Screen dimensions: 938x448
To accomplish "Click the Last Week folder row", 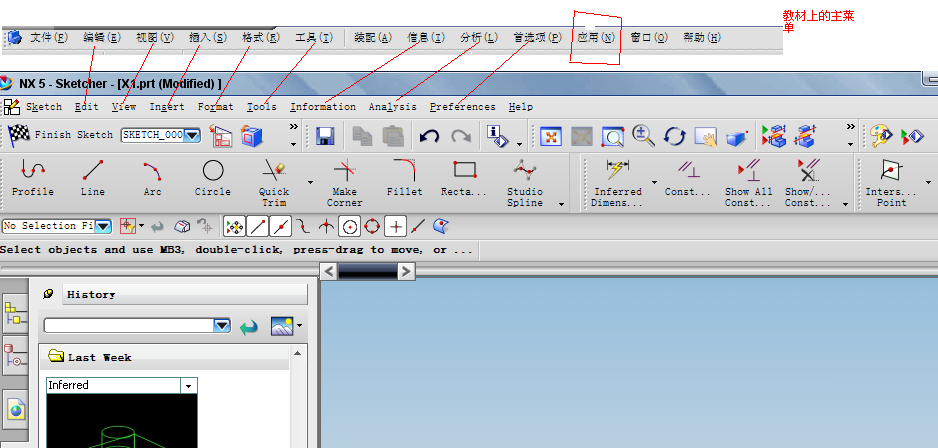I will click(x=165, y=357).
